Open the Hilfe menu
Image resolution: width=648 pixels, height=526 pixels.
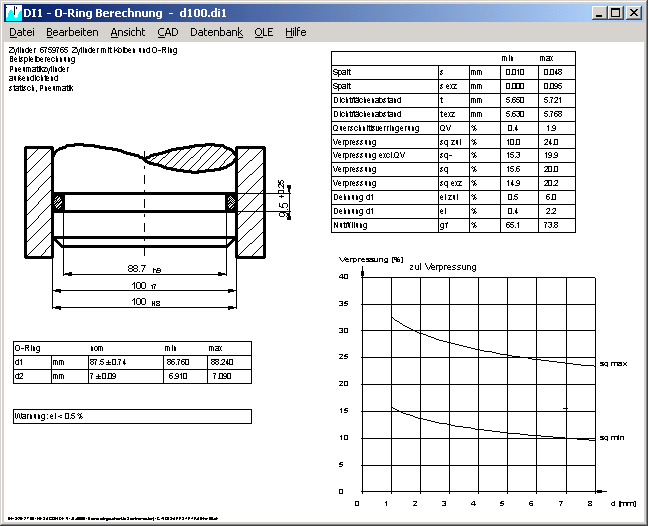tap(296, 32)
